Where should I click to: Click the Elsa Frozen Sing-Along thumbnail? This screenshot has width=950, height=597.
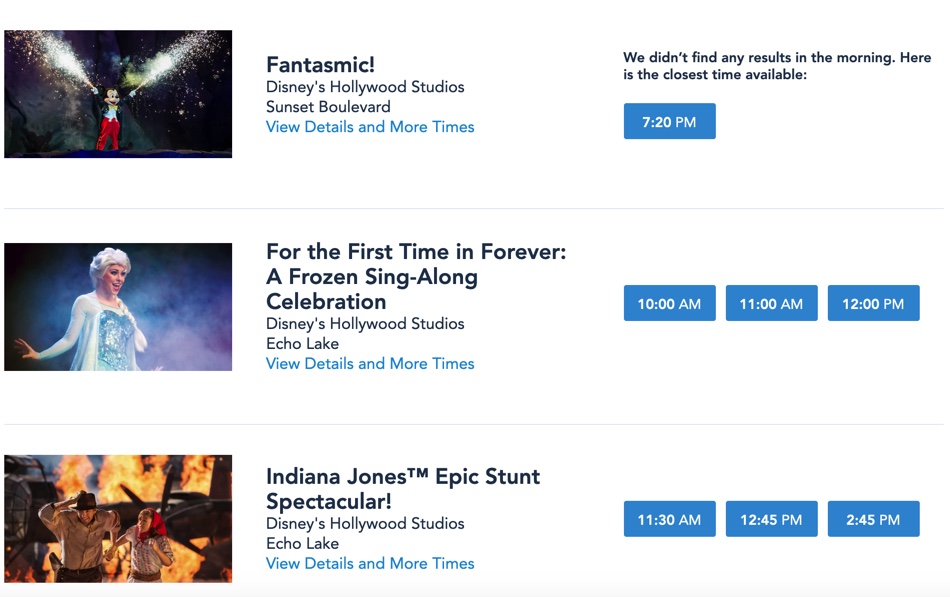[118, 307]
